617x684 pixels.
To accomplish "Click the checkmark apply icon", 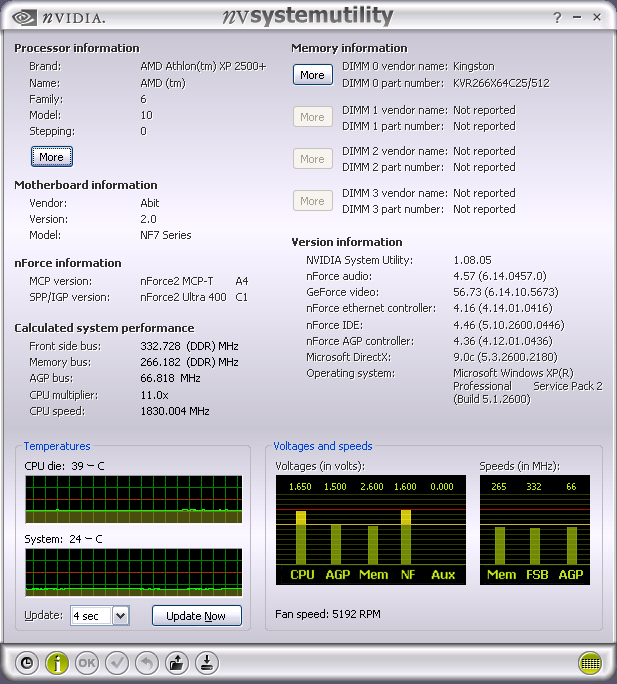I will click(117, 662).
